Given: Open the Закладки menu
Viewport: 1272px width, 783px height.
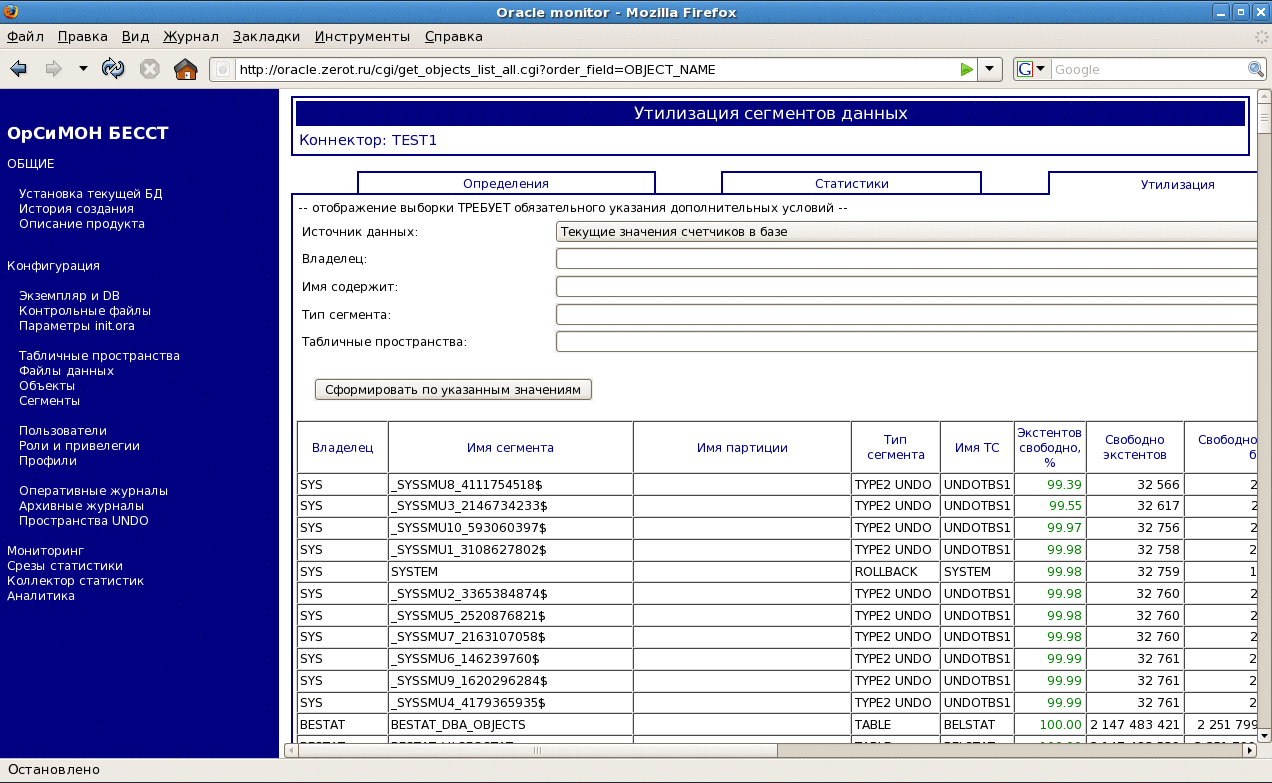Looking at the screenshot, I should 266,36.
